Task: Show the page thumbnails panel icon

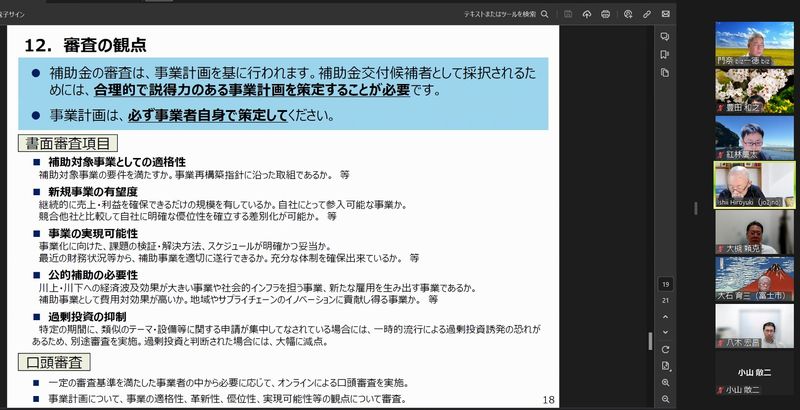Action: click(665, 72)
